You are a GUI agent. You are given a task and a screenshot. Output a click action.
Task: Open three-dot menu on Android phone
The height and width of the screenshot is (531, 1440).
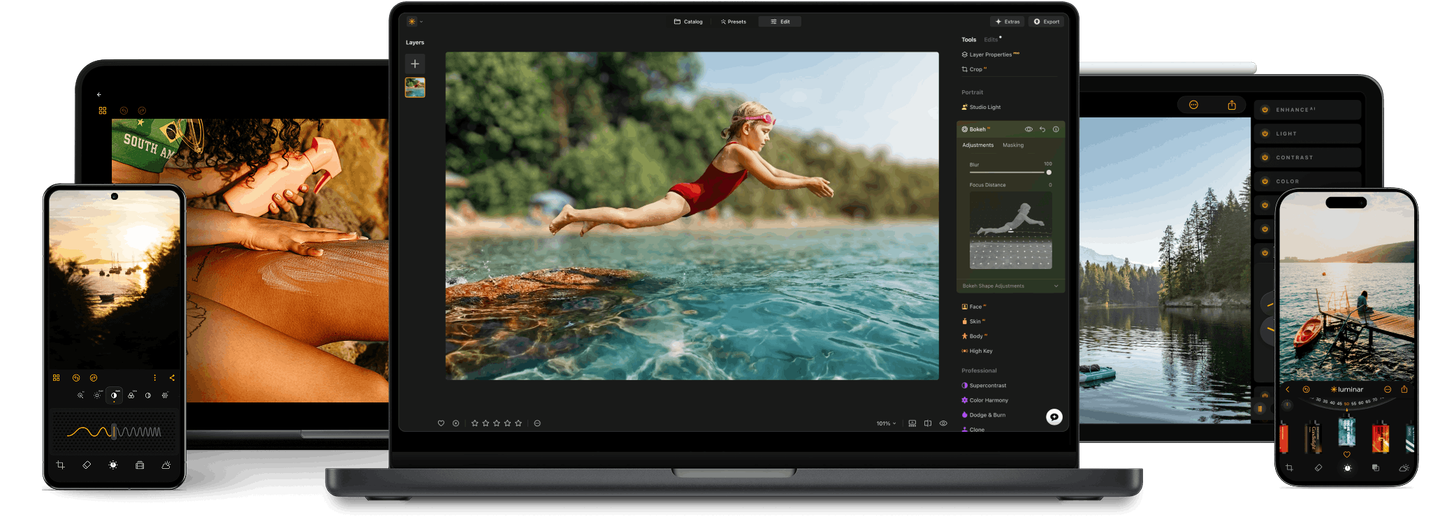(x=154, y=378)
